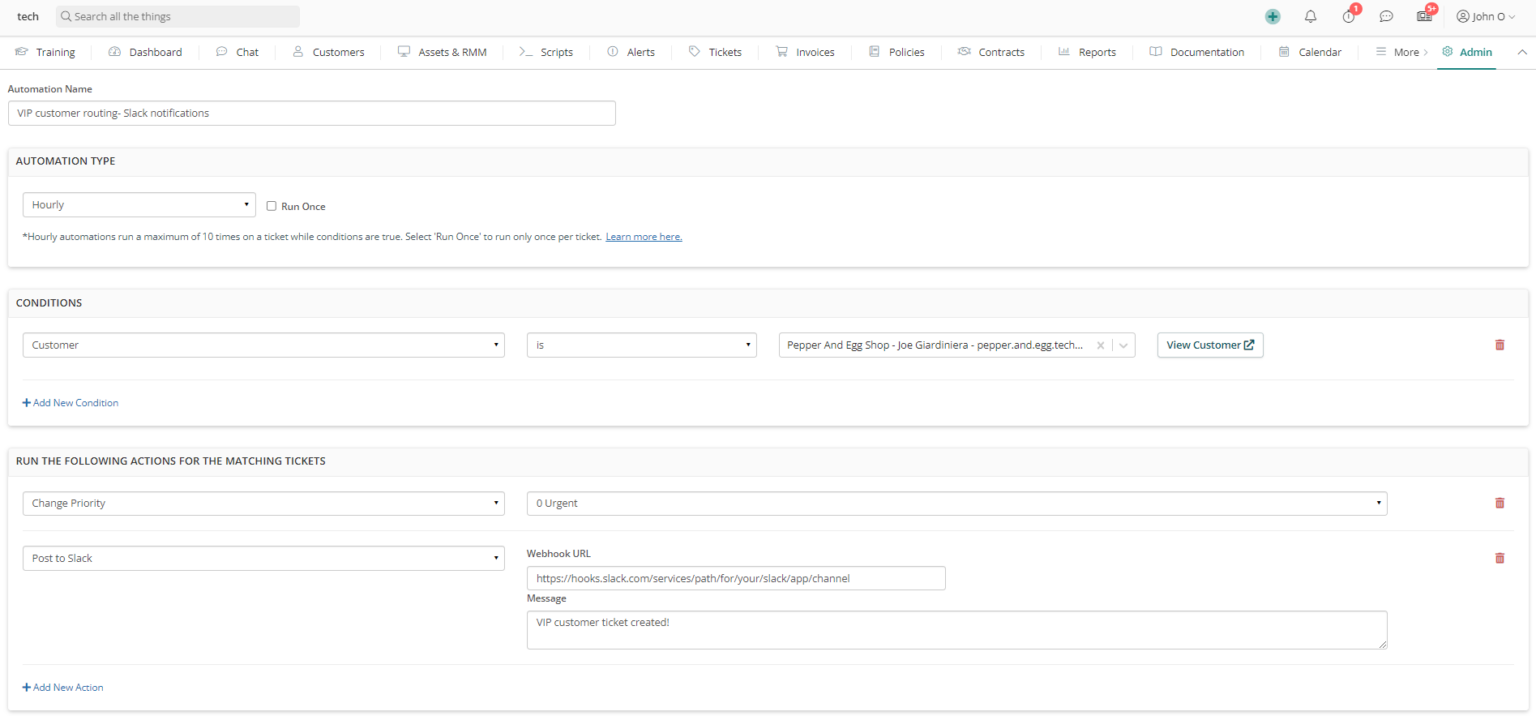Clear the selected customer with X
1536x716 pixels.
(x=1100, y=345)
